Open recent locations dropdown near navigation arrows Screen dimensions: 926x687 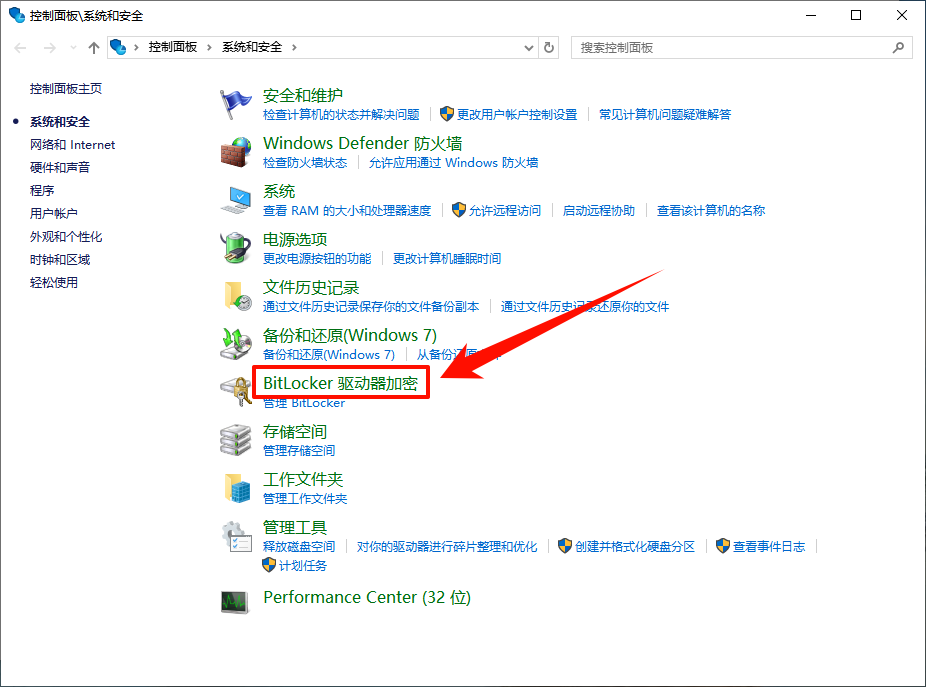[73, 48]
